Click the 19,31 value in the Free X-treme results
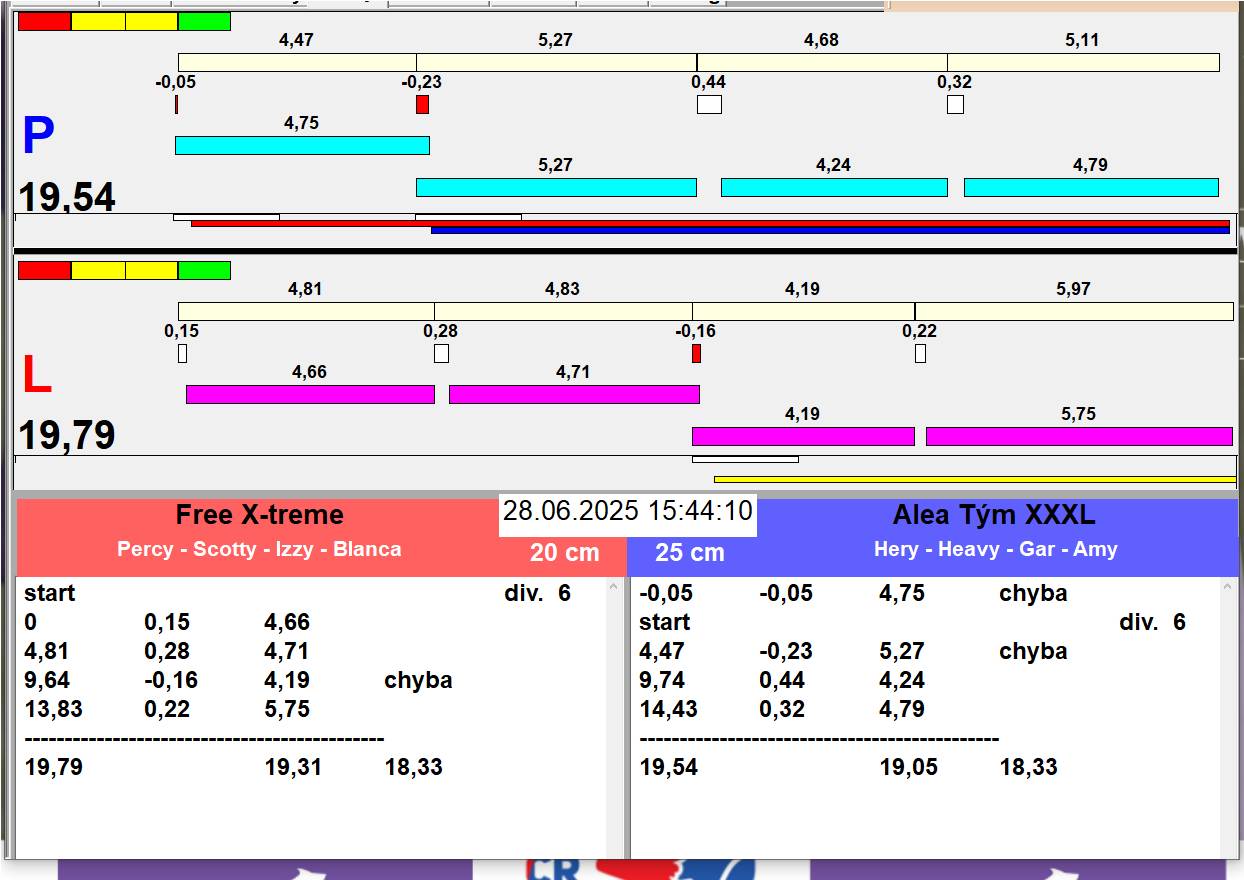Screen dimensions: 1244x880 (x=293, y=767)
